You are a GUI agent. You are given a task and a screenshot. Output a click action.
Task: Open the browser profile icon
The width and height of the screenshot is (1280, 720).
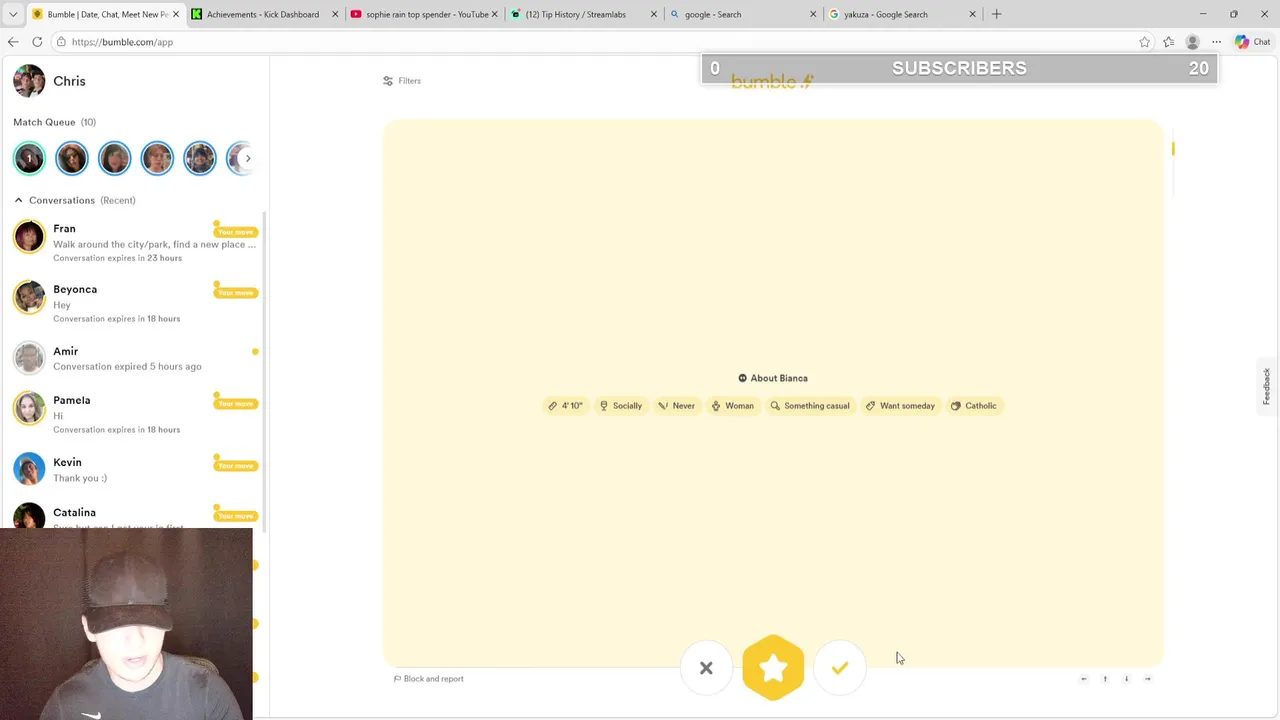1192,42
